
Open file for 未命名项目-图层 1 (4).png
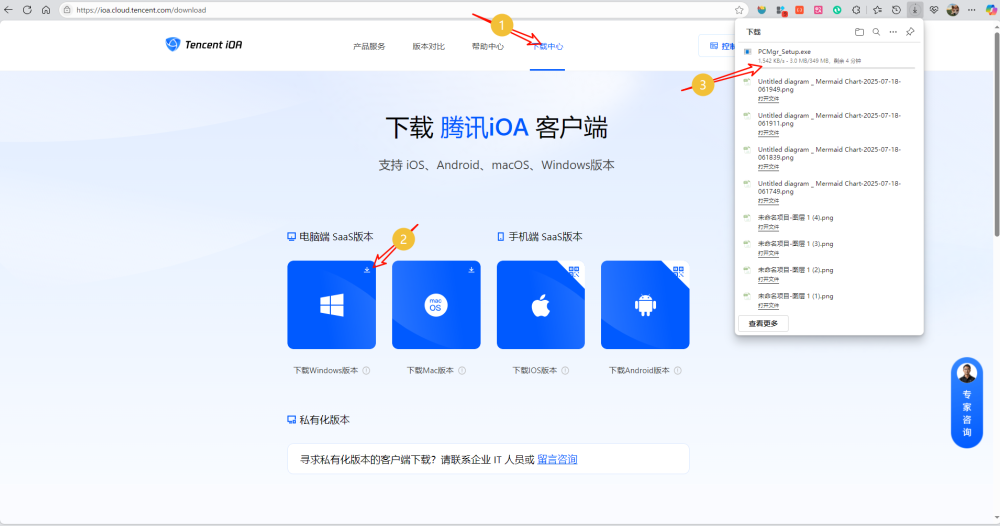768,227
